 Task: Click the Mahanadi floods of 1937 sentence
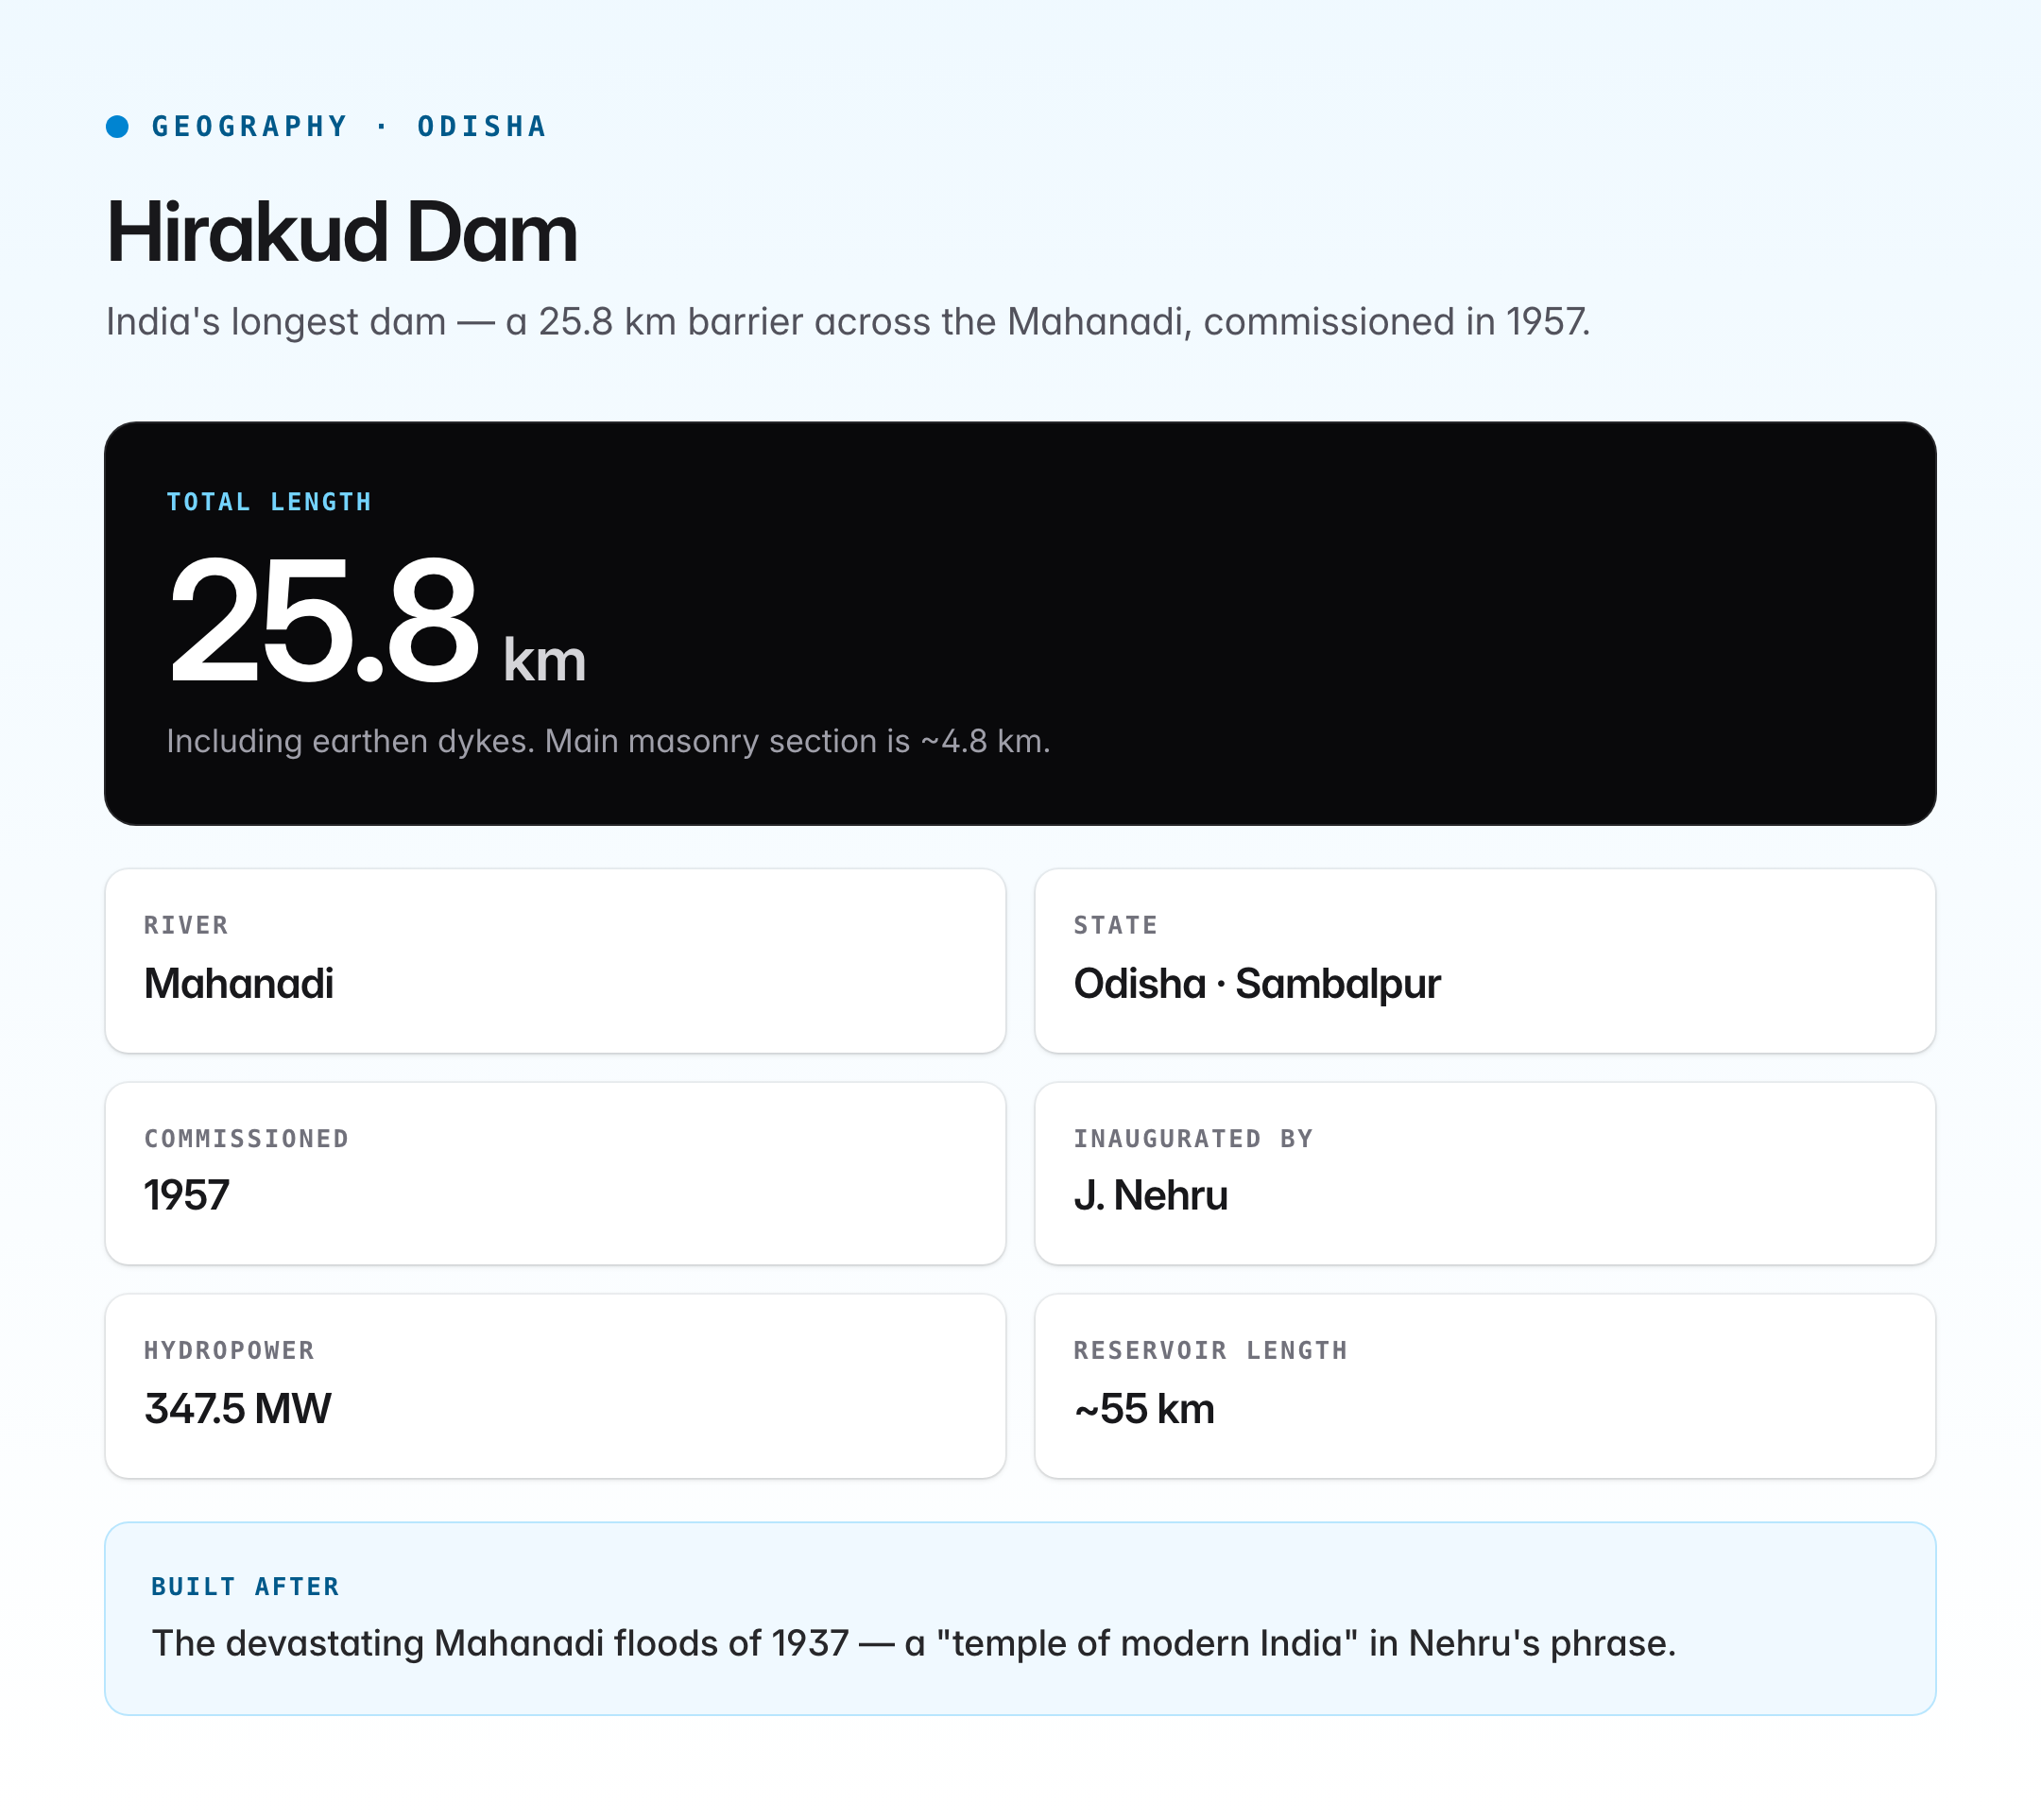[914, 1644]
